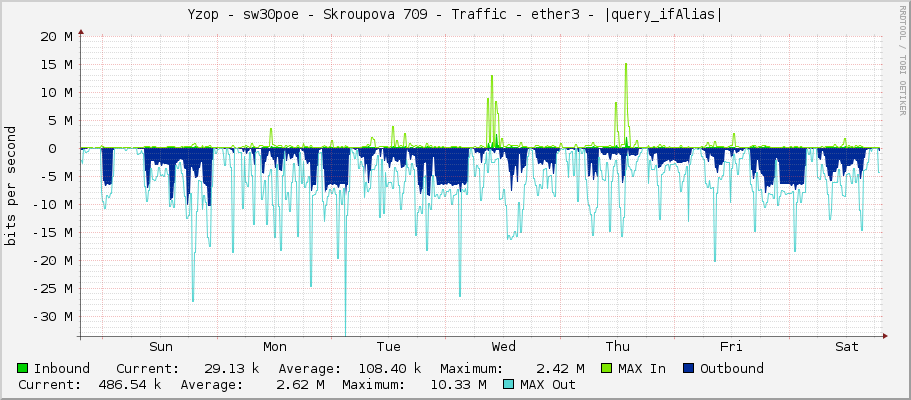
Task: Click the '-10 M' y-axis label
Action: [52, 205]
